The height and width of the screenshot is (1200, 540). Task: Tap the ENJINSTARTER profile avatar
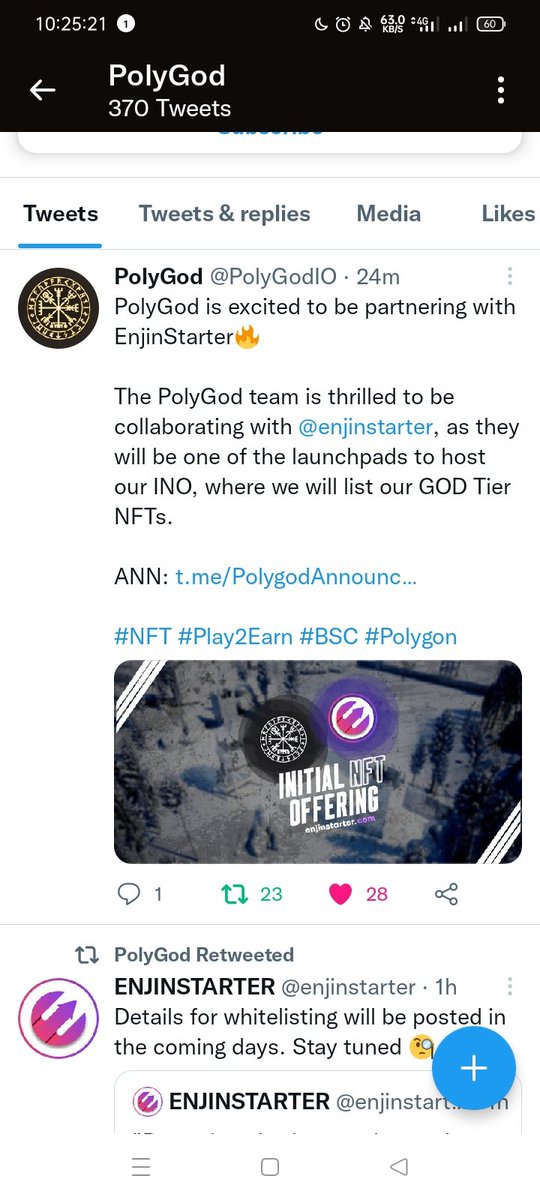[58, 1018]
